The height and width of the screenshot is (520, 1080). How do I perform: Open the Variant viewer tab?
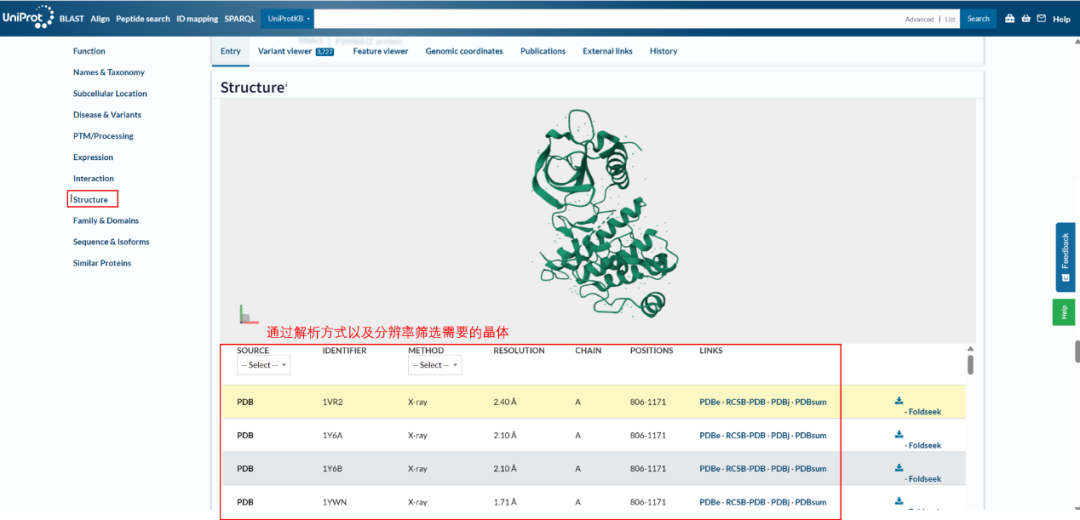295,51
